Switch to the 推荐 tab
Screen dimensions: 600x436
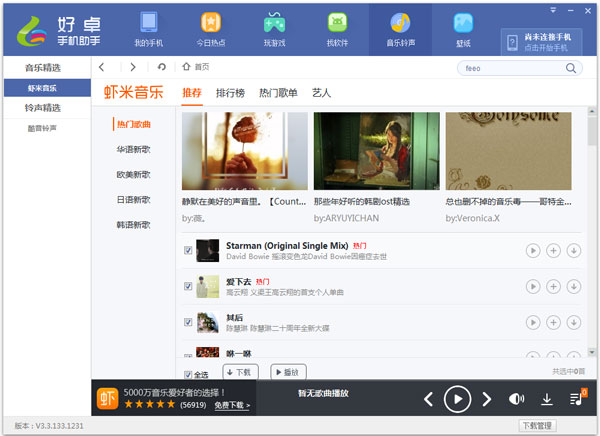tap(192, 93)
